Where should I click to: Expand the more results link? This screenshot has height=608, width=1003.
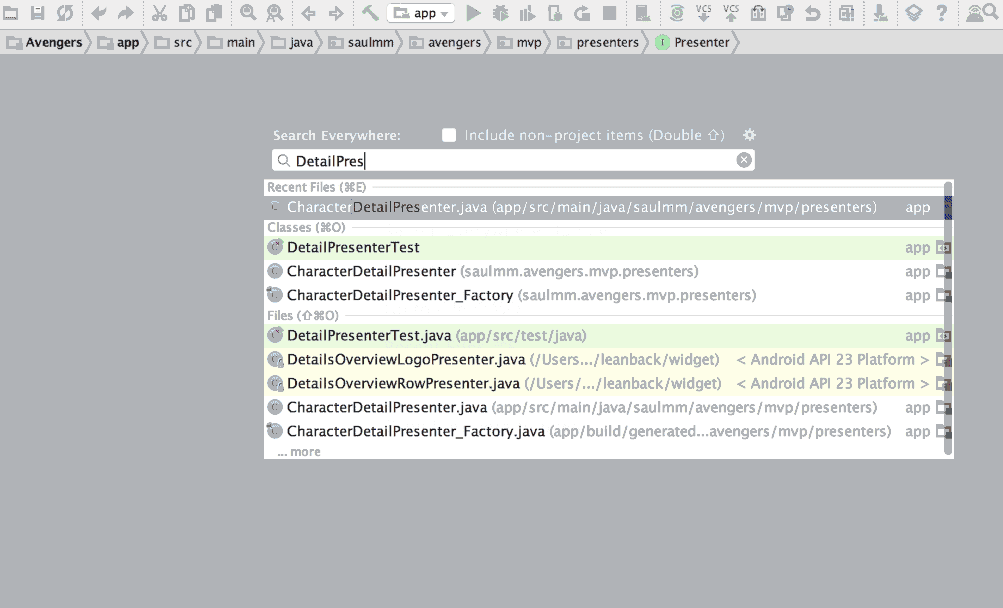pos(297,451)
